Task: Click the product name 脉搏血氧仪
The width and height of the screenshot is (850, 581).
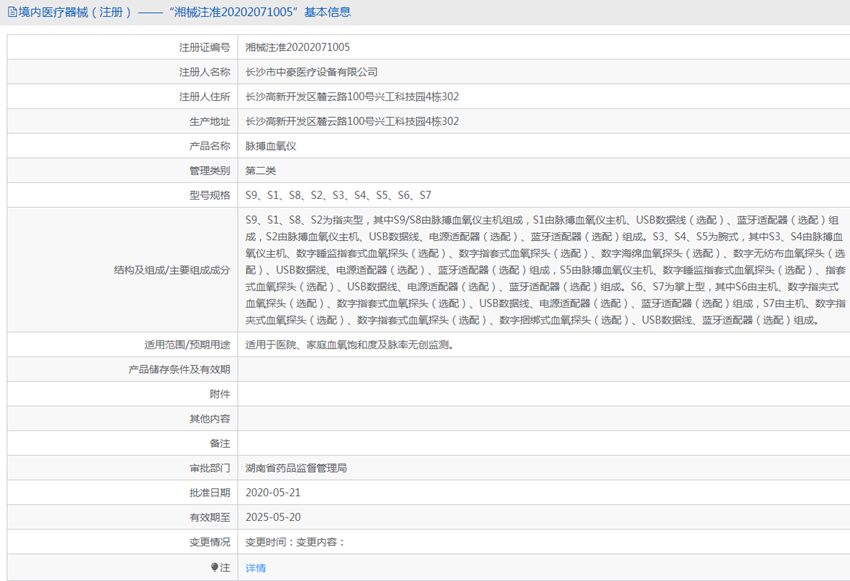Action: point(271,146)
